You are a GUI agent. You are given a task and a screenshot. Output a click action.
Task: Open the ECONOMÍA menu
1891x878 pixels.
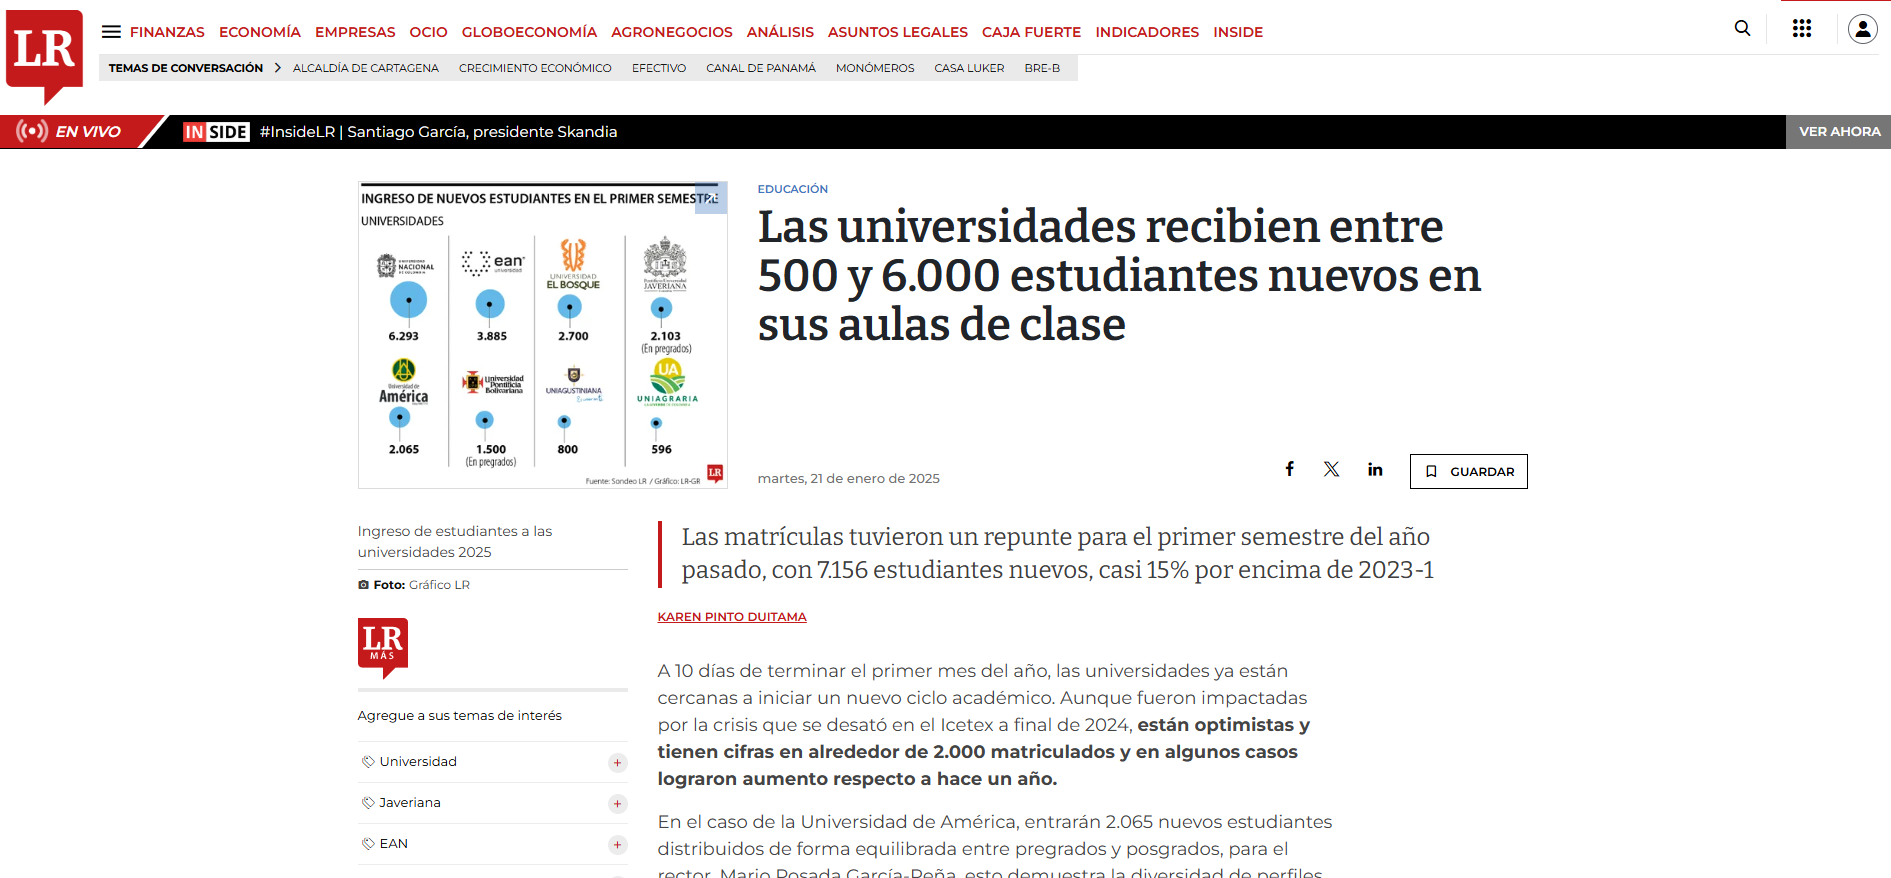tap(260, 32)
